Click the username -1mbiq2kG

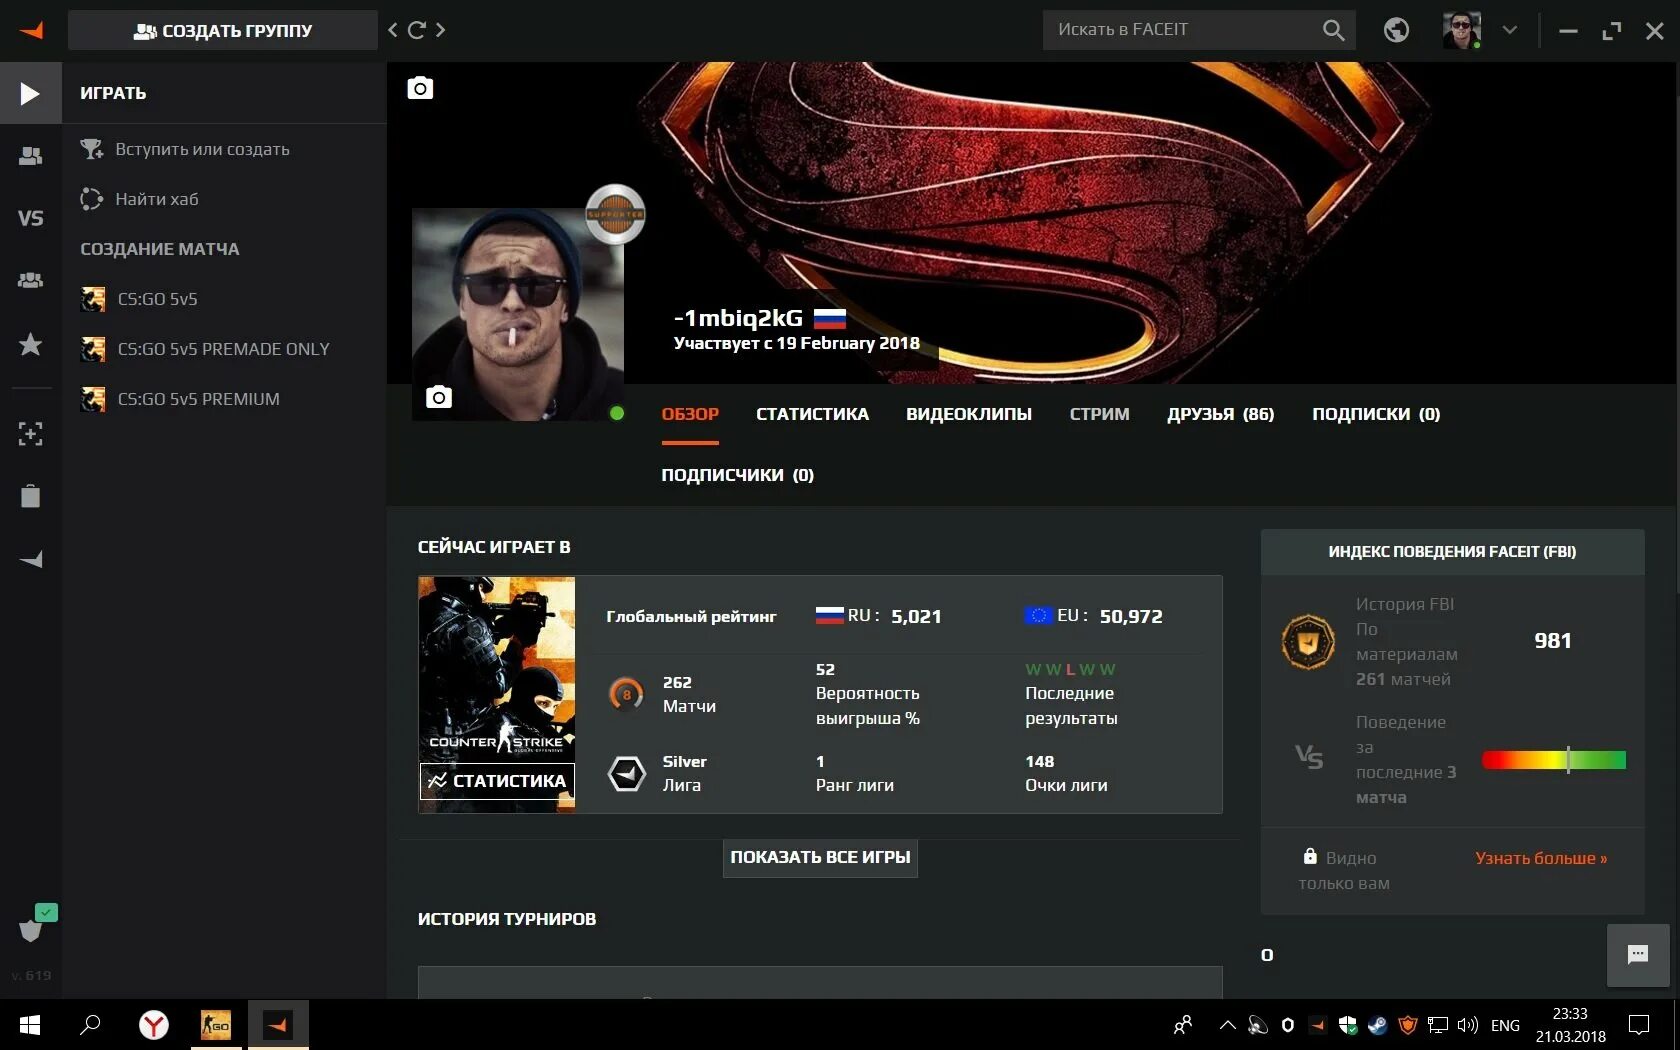[x=739, y=318]
